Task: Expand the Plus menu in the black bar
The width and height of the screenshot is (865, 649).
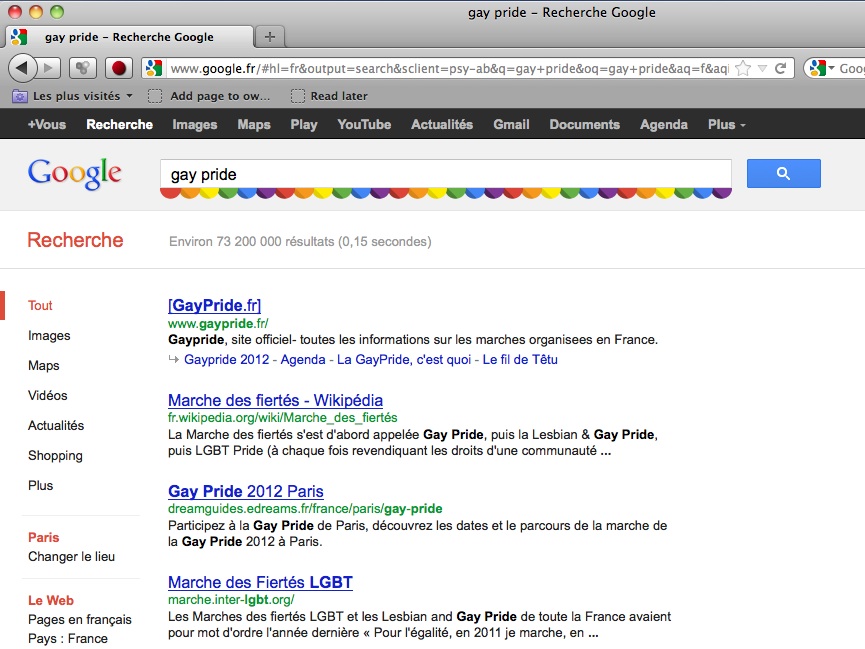Action: [x=727, y=125]
